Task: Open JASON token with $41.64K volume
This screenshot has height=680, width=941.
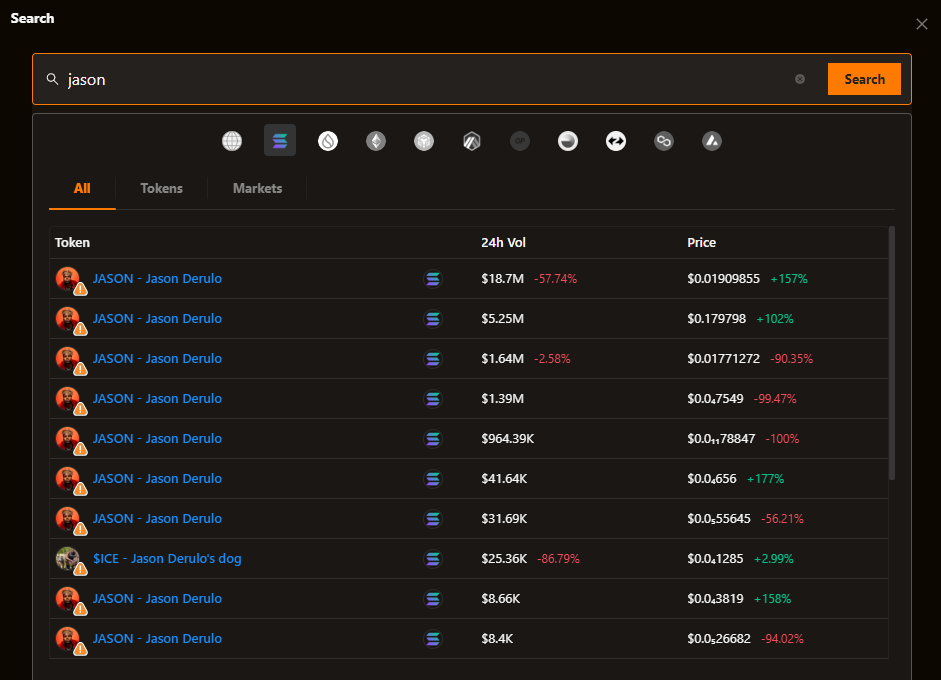Action: (x=157, y=478)
